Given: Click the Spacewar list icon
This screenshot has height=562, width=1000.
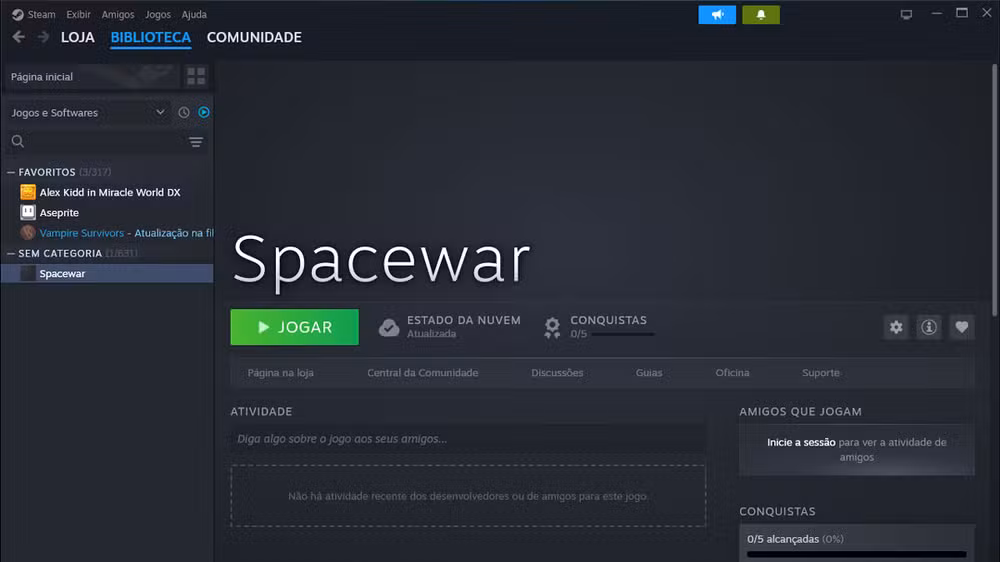Looking at the screenshot, I should [x=27, y=273].
